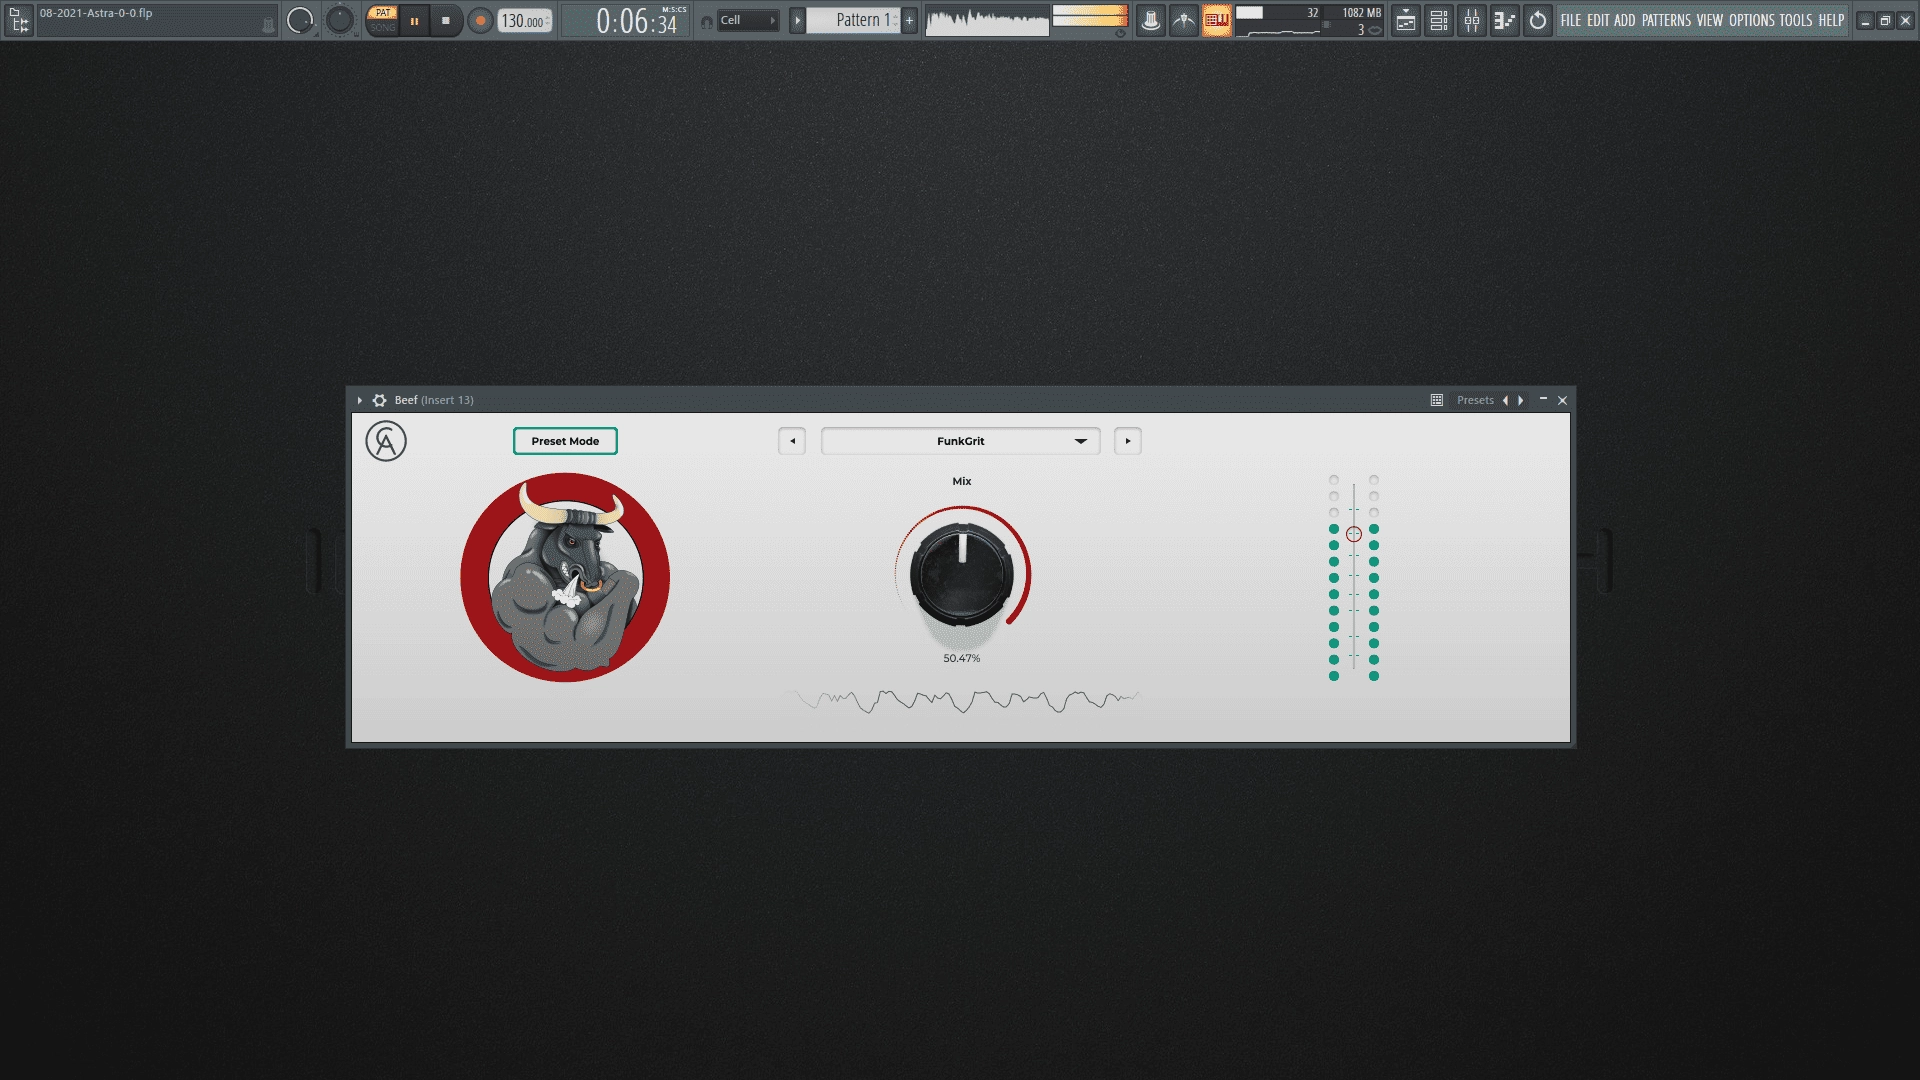The width and height of the screenshot is (1920, 1080).
Task: Toggle the Preset Mode button
Action: (565, 441)
